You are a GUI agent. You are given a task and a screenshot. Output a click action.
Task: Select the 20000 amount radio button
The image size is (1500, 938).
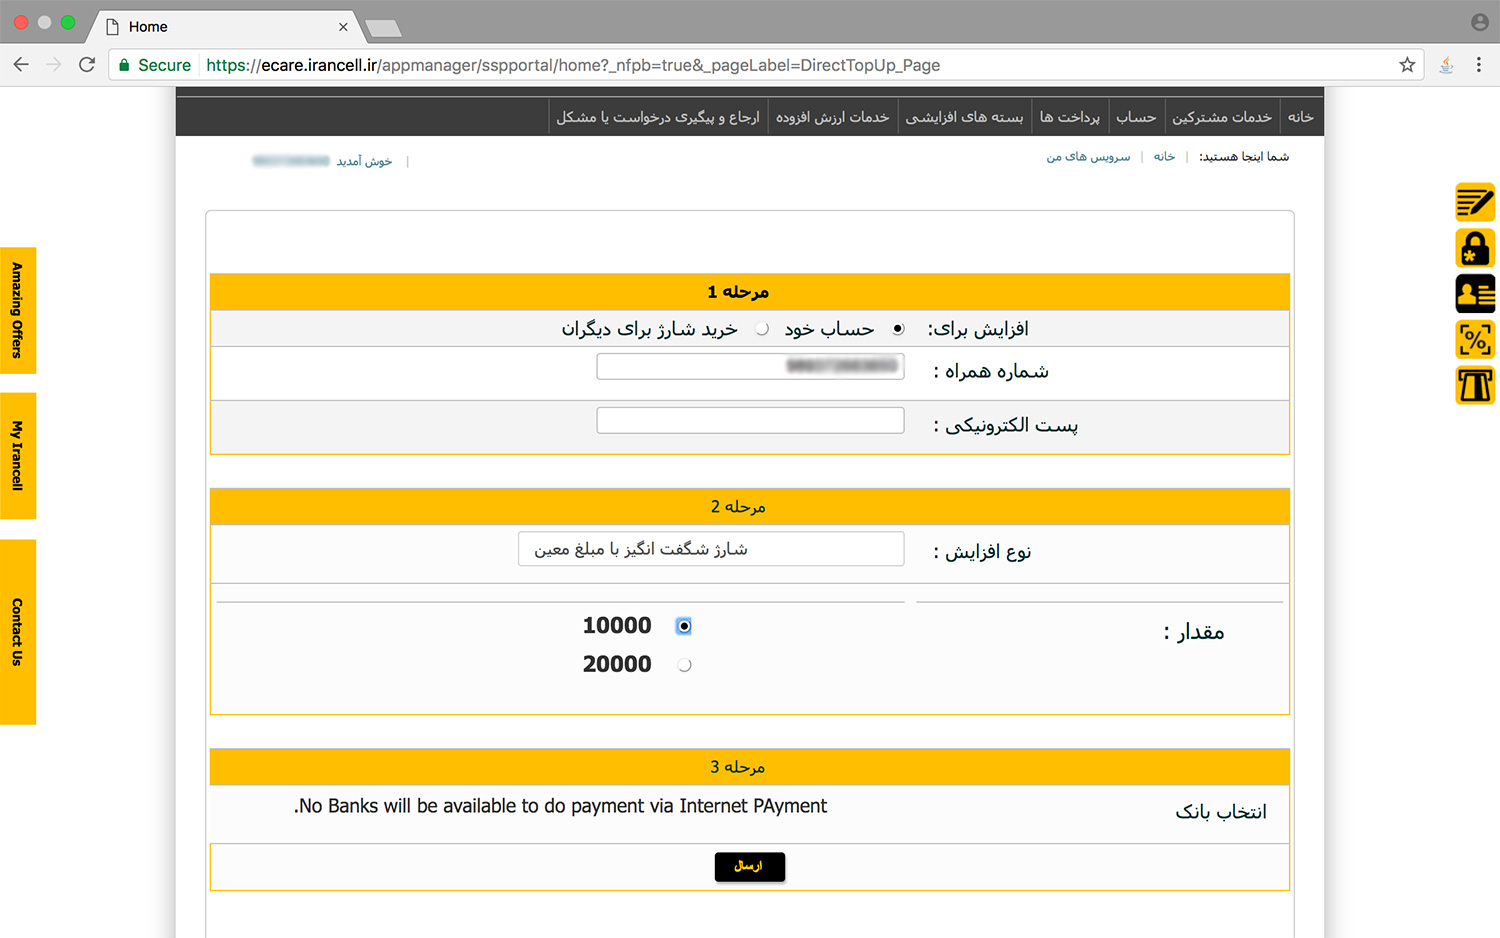684,665
